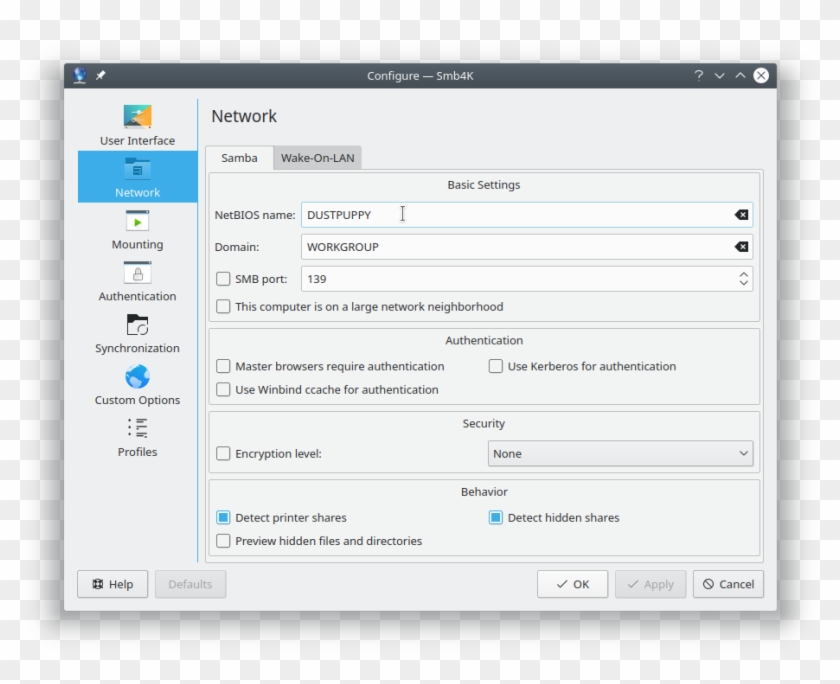Clear the NetBIOS name field with its erase icon
Image resolution: width=840 pixels, height=684 pixels.
tap(741, 214)
